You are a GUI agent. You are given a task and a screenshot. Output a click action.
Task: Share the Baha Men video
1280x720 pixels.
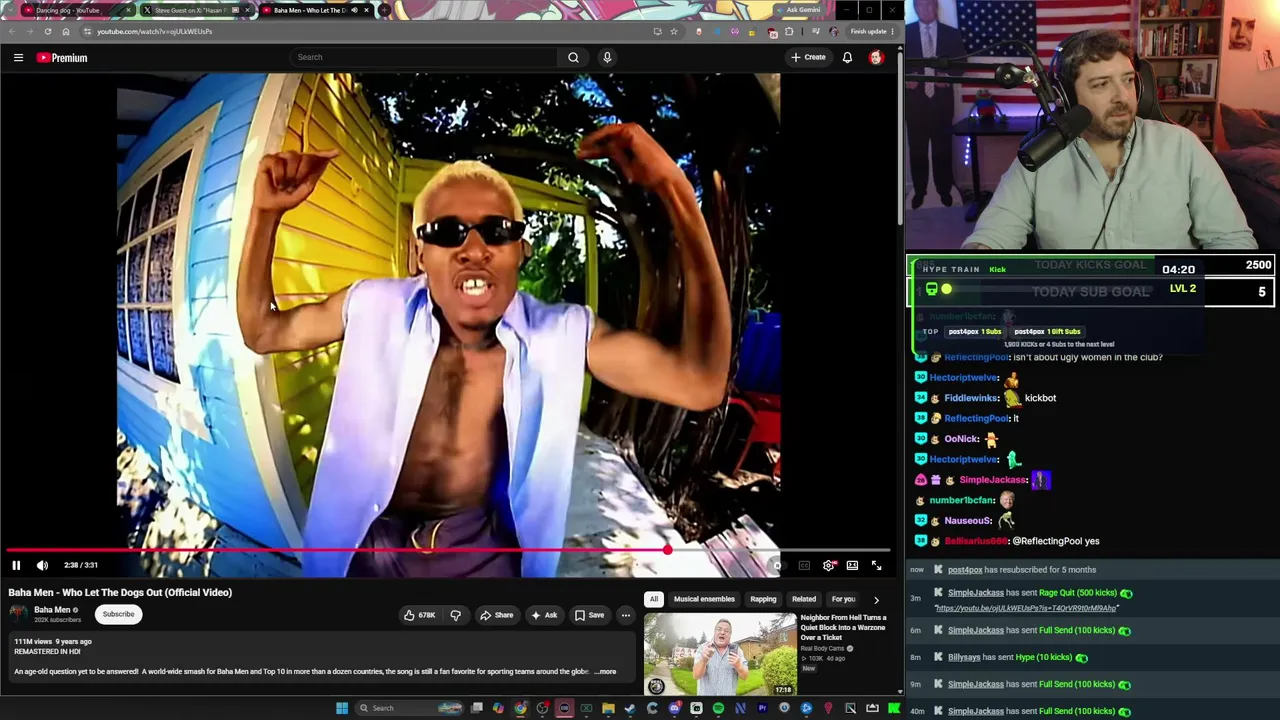click(x=496, y=615)
